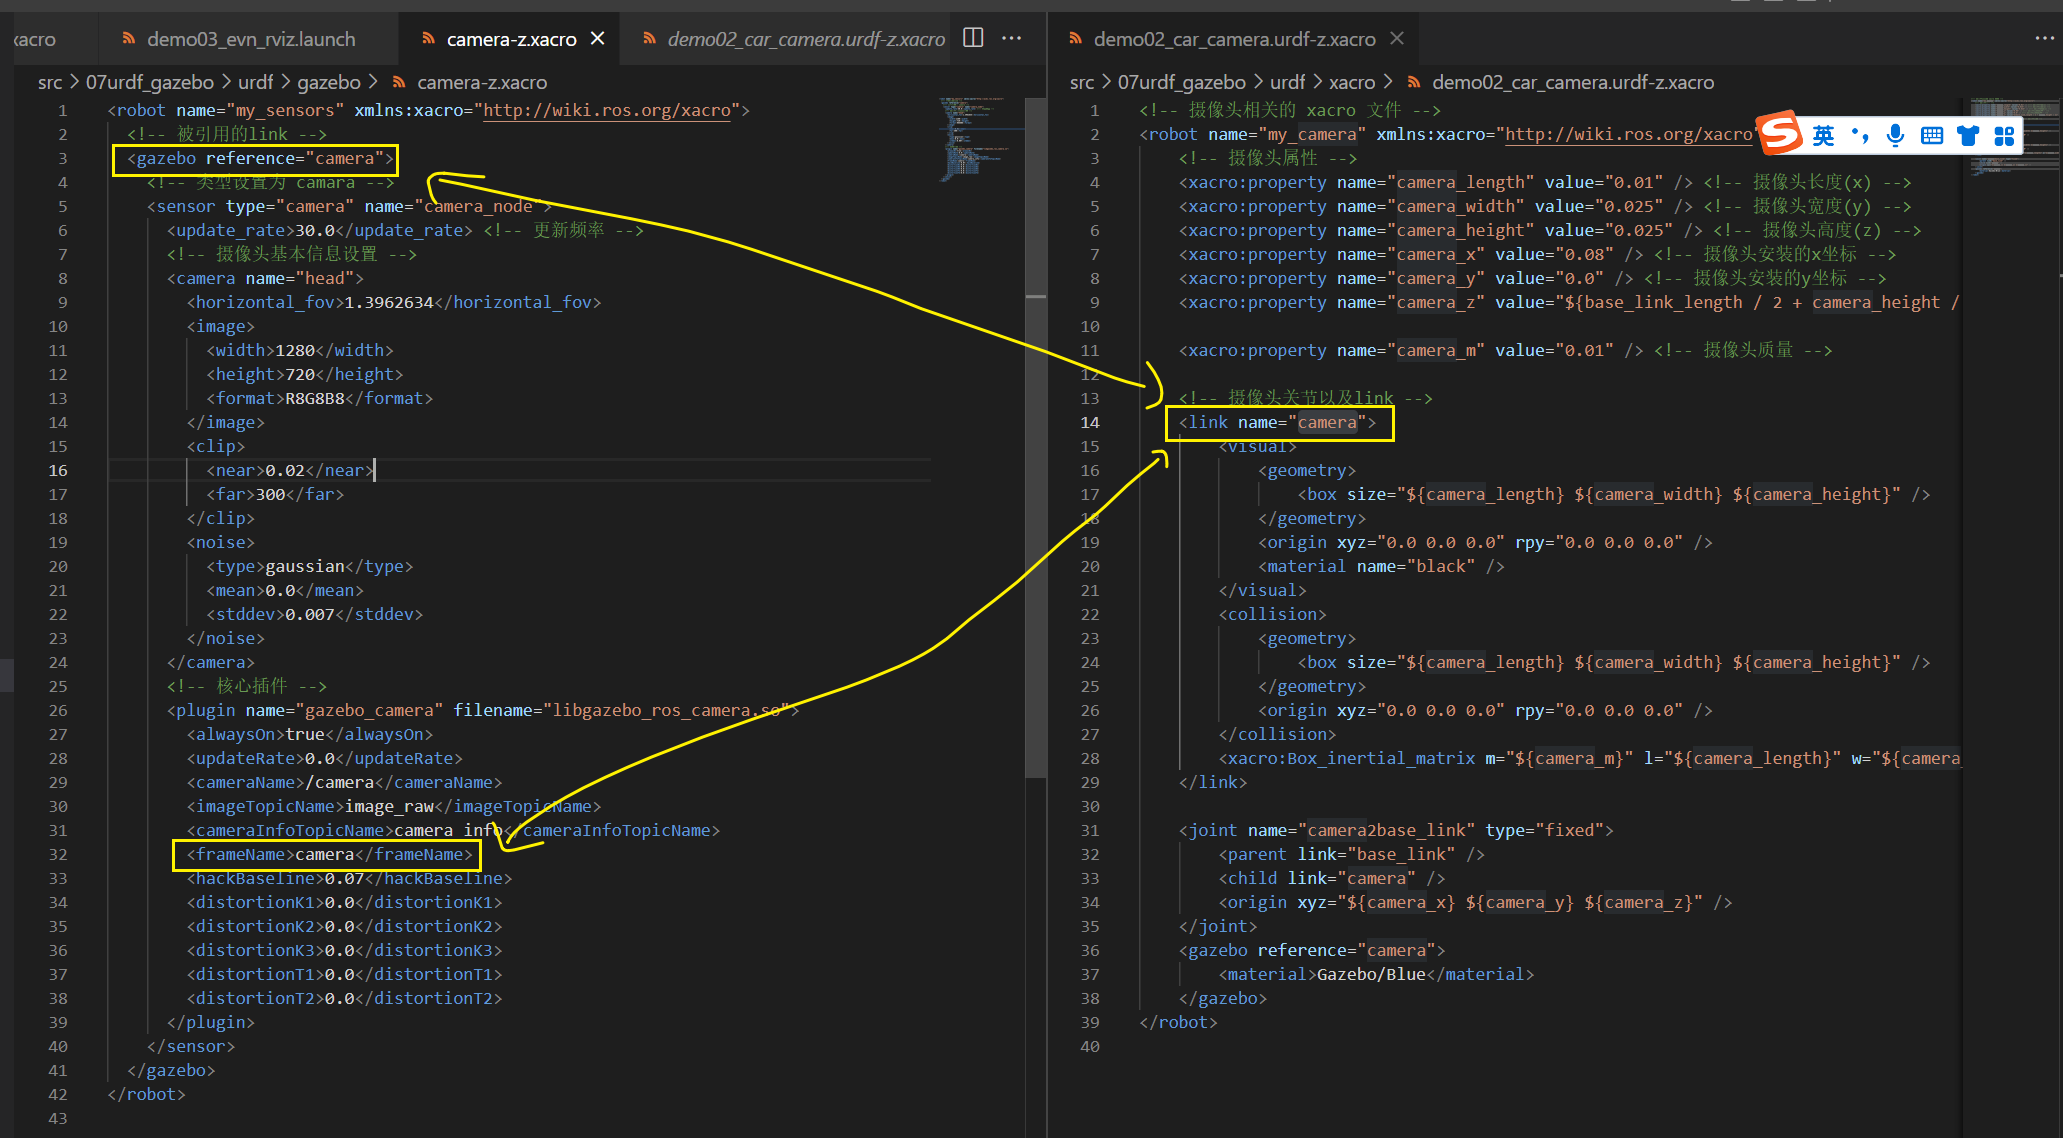Follow wiki.ros.org/xacro link in left editor
The image size is (2063, 1138).
[607, 110]
